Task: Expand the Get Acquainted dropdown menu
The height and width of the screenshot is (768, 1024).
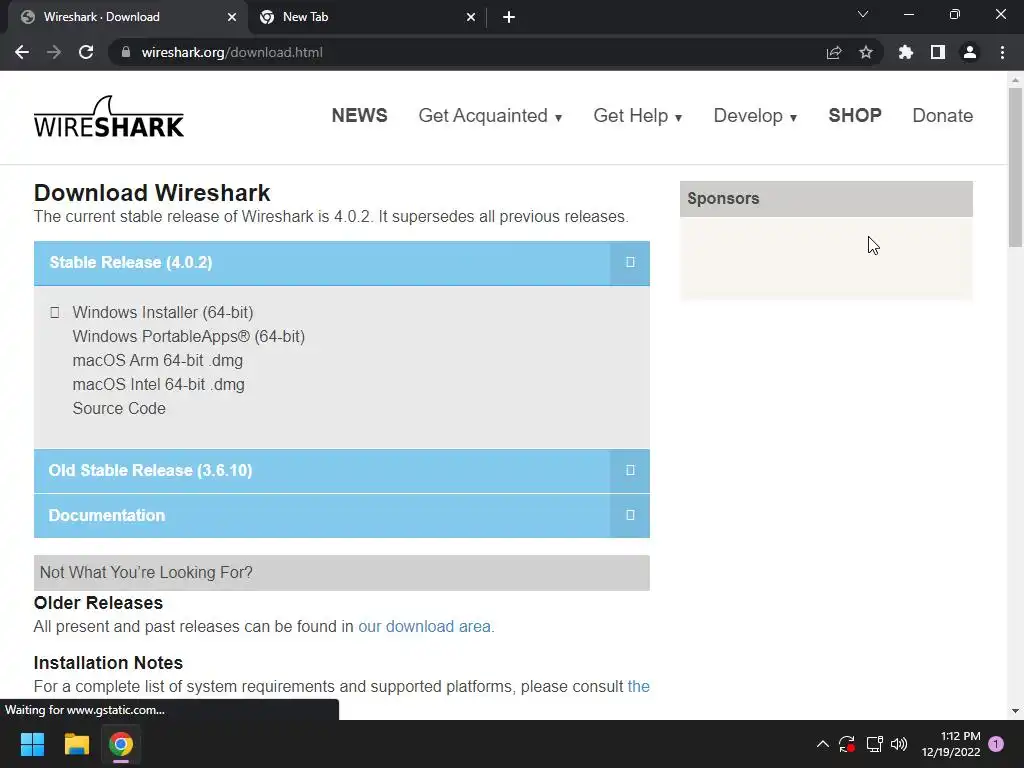Action: click(490, 116)
